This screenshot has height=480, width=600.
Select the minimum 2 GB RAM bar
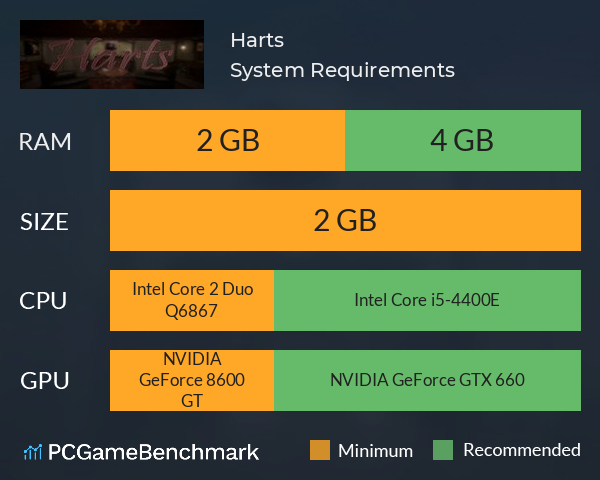[x=227, y=140]
